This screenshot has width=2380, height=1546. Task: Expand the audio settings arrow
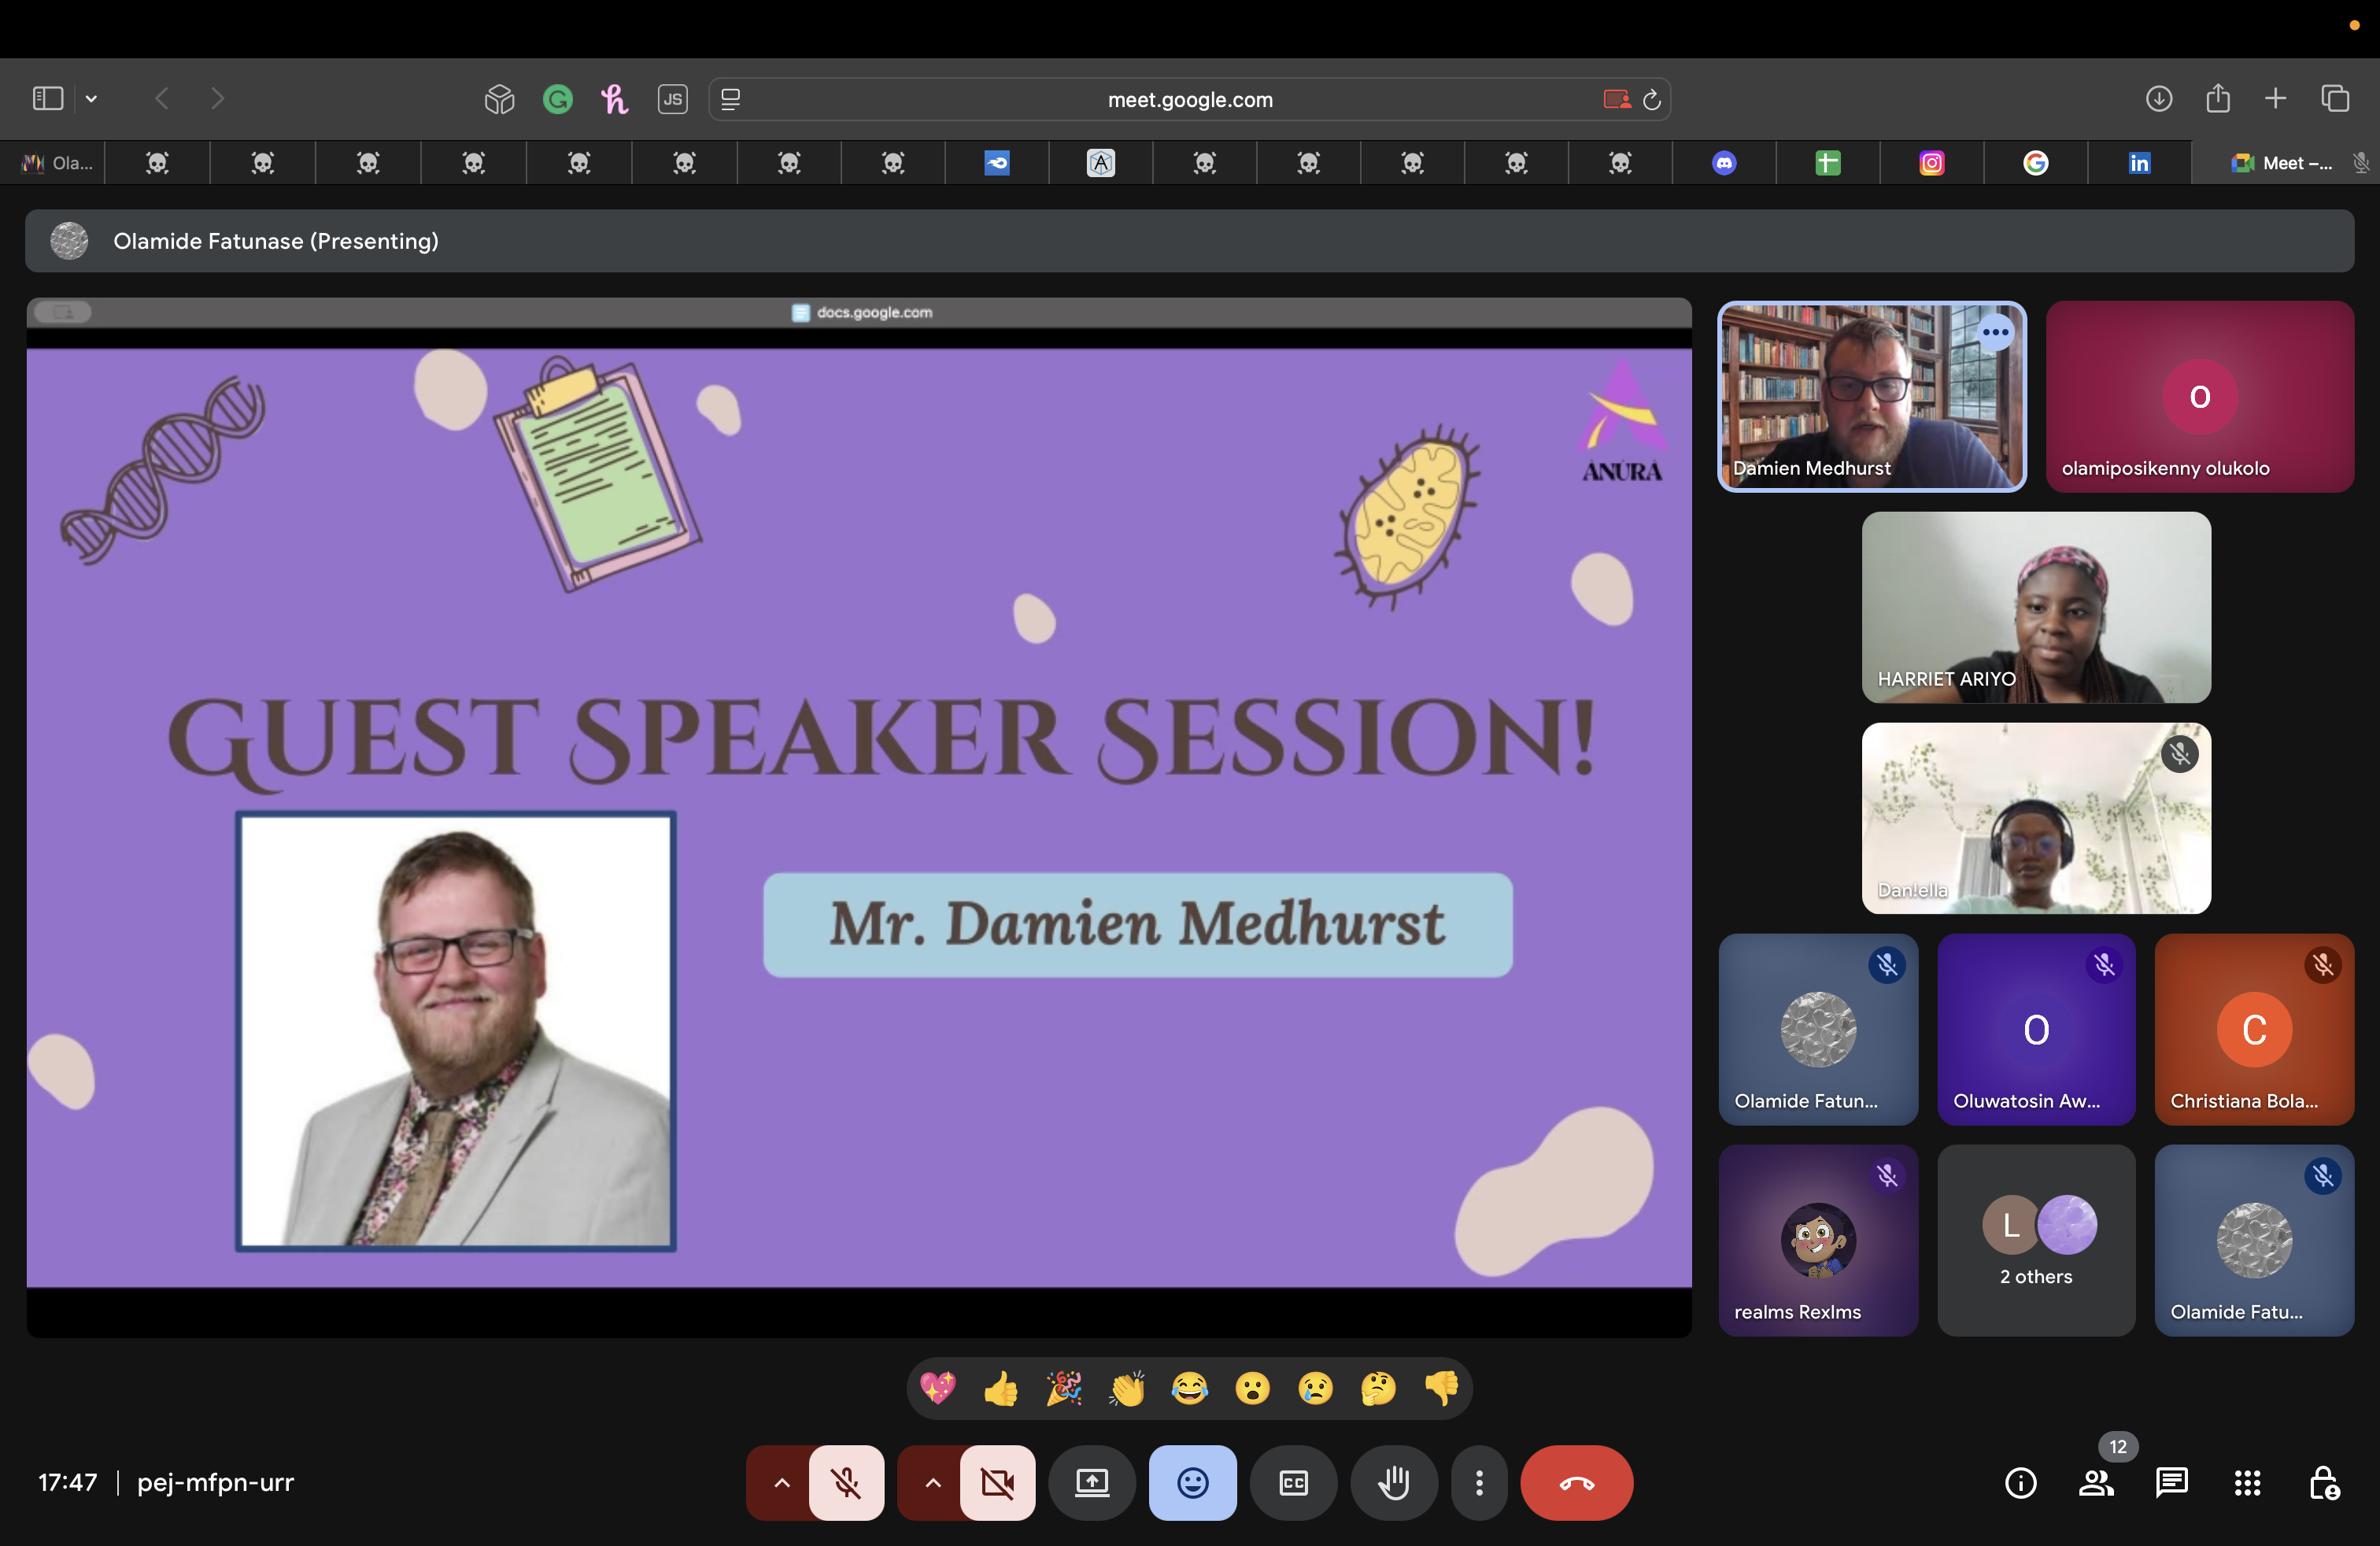click(780, 1482)
